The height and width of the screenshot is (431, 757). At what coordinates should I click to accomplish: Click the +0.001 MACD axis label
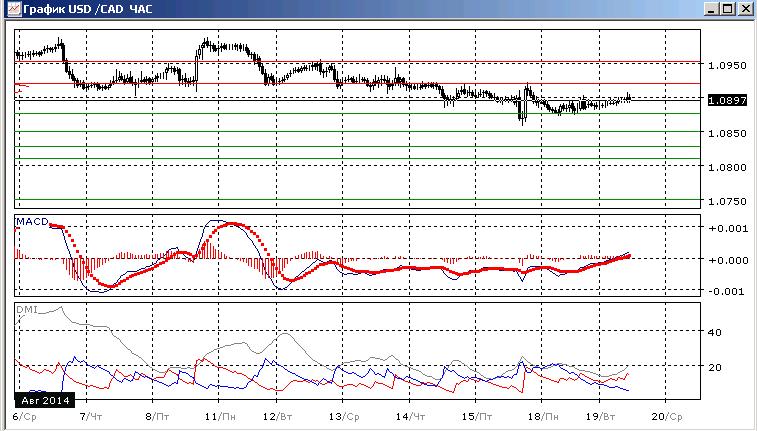pos(728,228)
